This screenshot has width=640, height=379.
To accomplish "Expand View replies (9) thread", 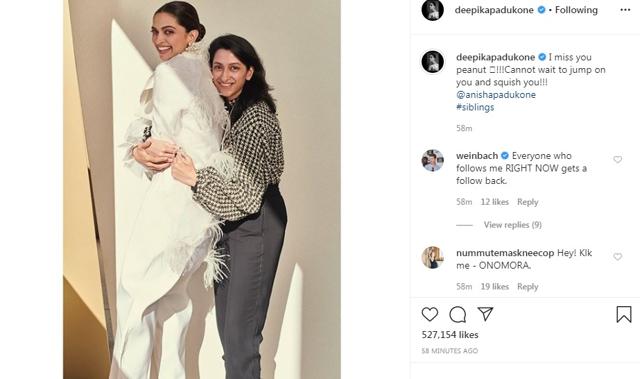I will 513,225.
